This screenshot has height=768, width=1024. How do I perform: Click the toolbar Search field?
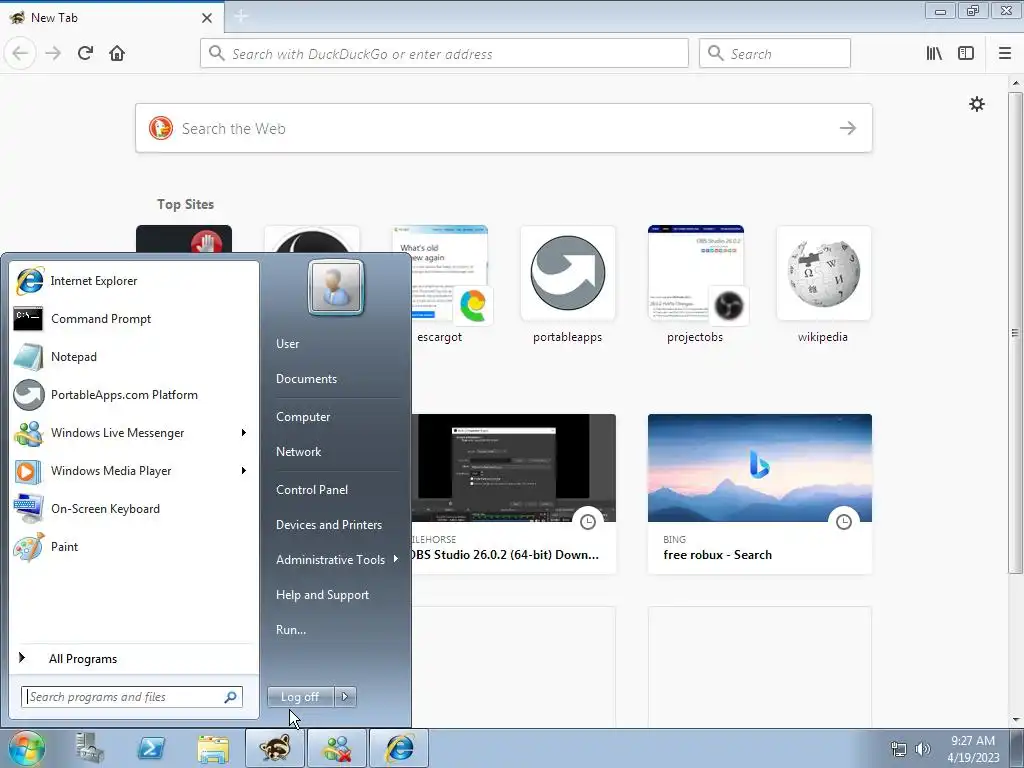click(x=775, y=54)
